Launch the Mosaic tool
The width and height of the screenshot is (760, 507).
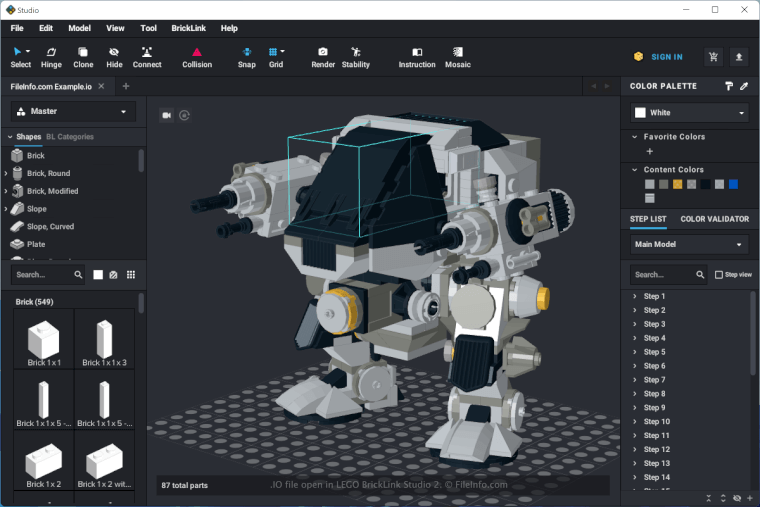pyautogui.click(x=457, y=57)
